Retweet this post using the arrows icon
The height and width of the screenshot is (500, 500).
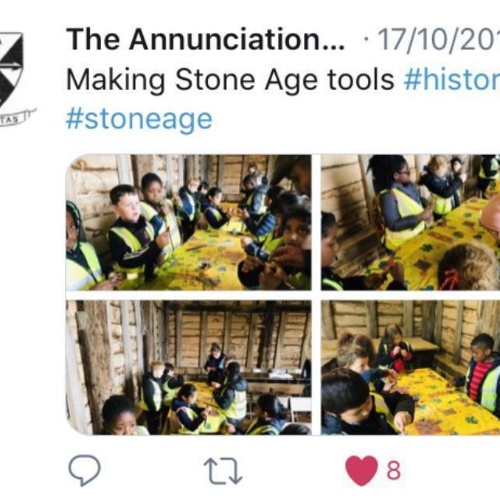click(x=223, y=471)
